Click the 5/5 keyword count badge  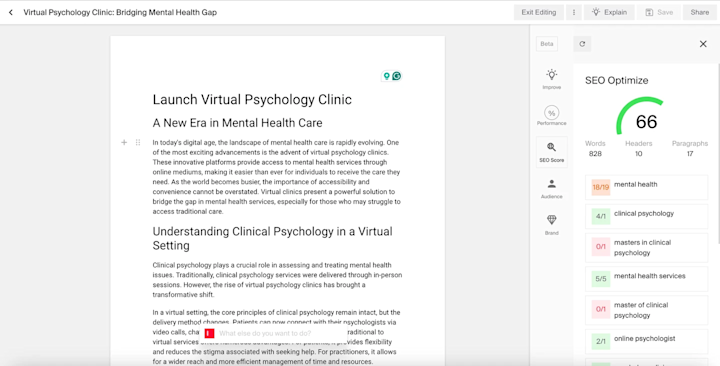click(x=601, y=279)
